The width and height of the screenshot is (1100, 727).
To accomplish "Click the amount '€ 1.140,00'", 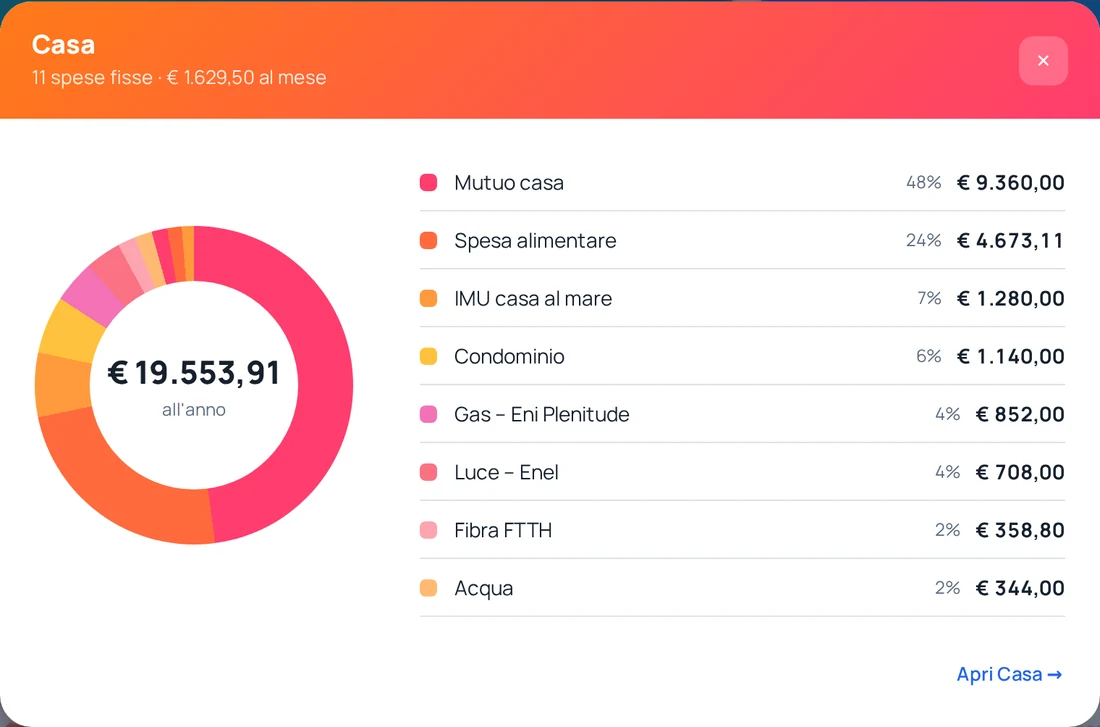I will 1011,356.
